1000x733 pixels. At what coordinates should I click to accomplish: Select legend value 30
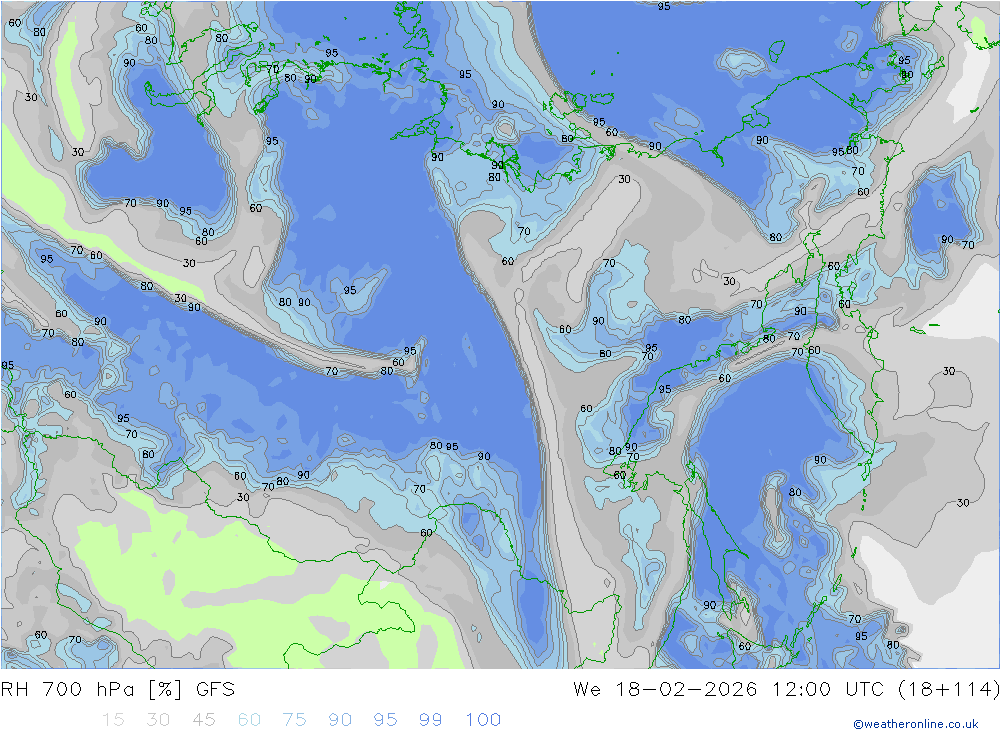point(158,720)
